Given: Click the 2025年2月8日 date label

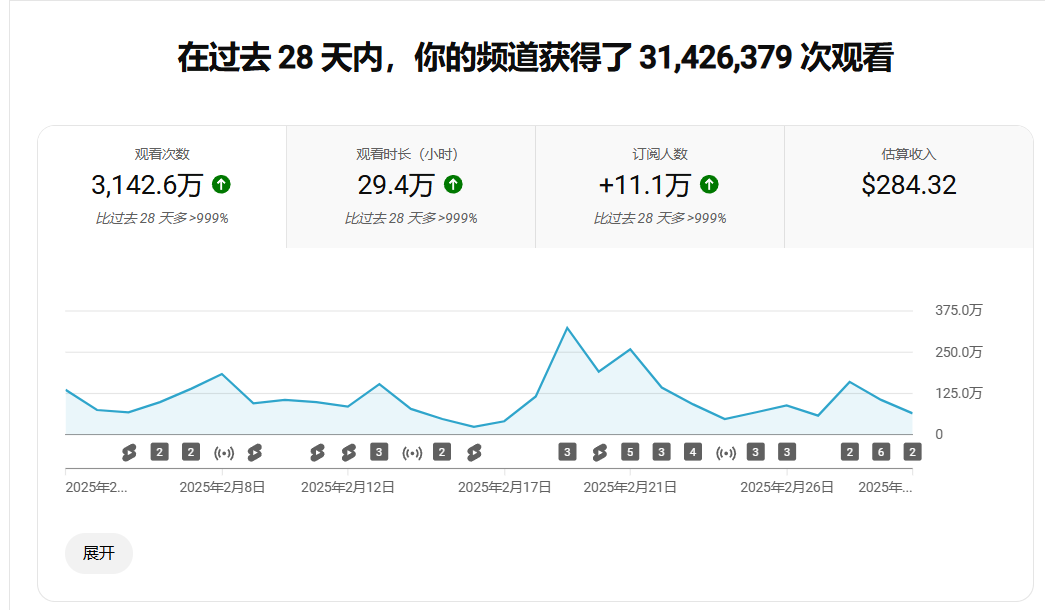Looking at the screenshot, I should (x=223, y=487).
